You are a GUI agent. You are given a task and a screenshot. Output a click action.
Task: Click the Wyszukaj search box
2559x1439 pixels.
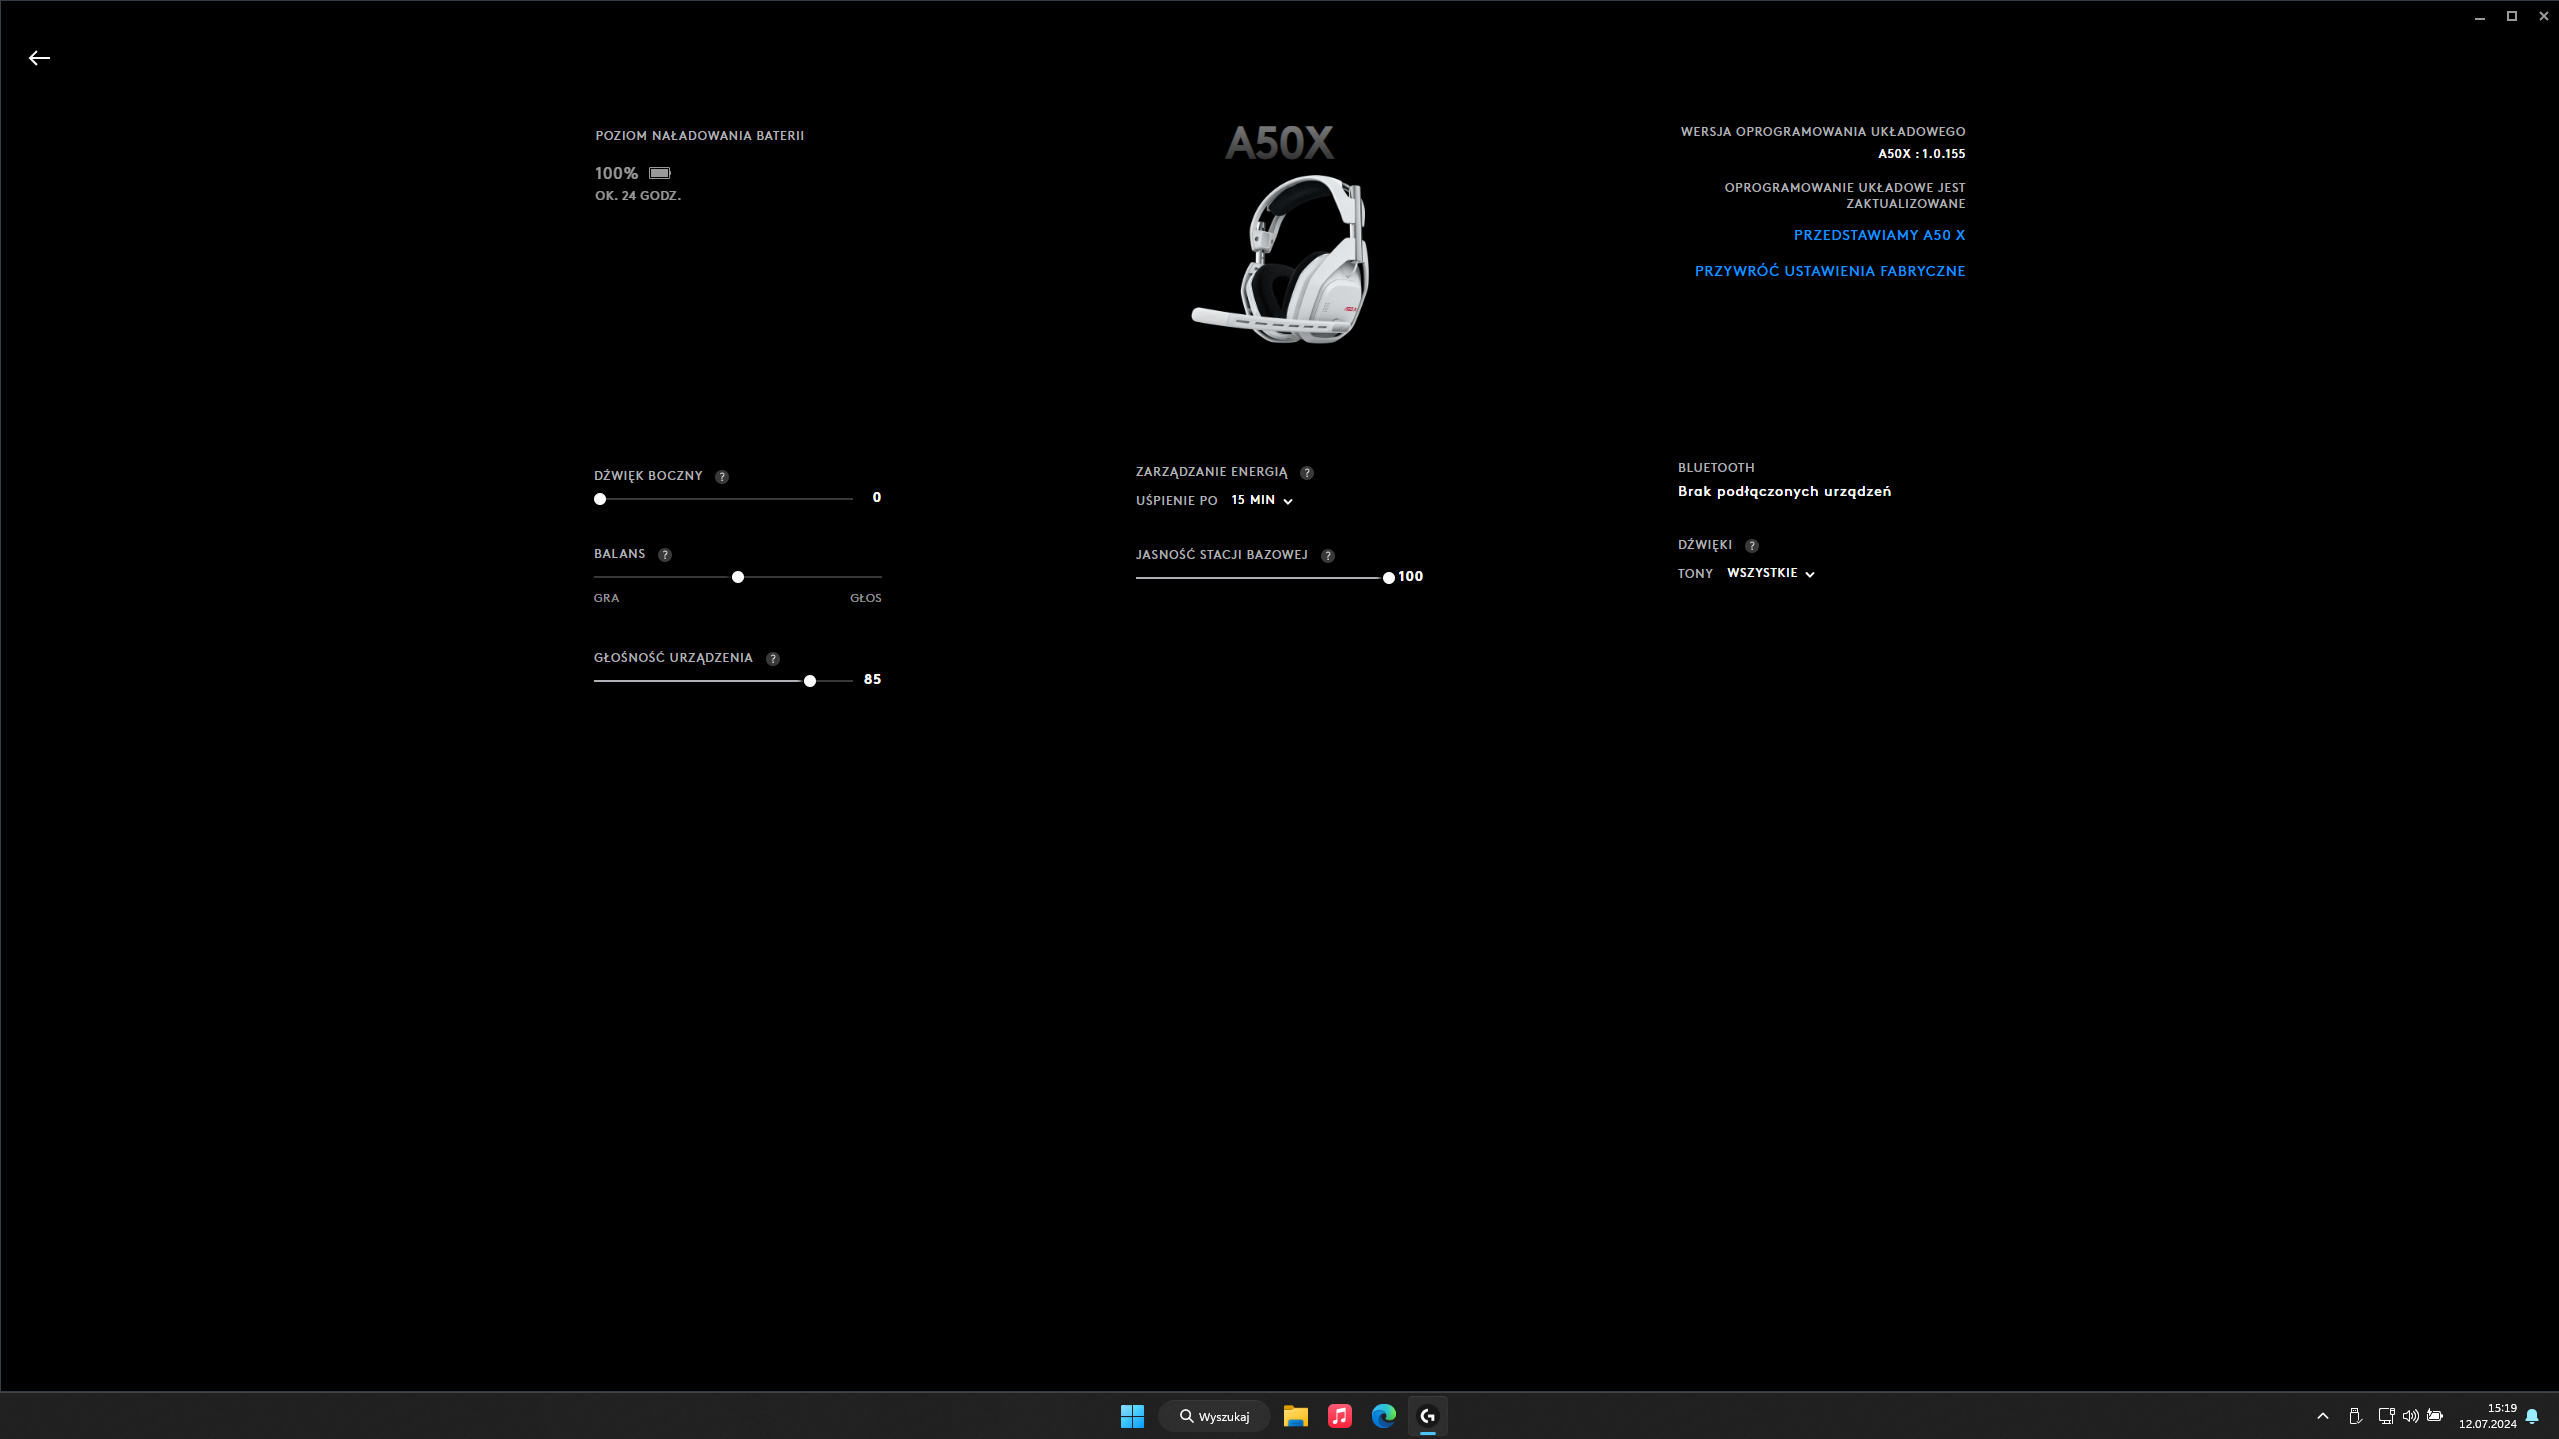point(1214,1416)
